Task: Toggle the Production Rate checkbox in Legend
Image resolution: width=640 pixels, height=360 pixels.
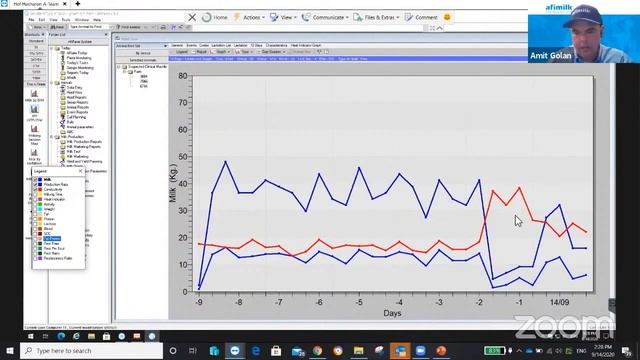Action: 35,184
